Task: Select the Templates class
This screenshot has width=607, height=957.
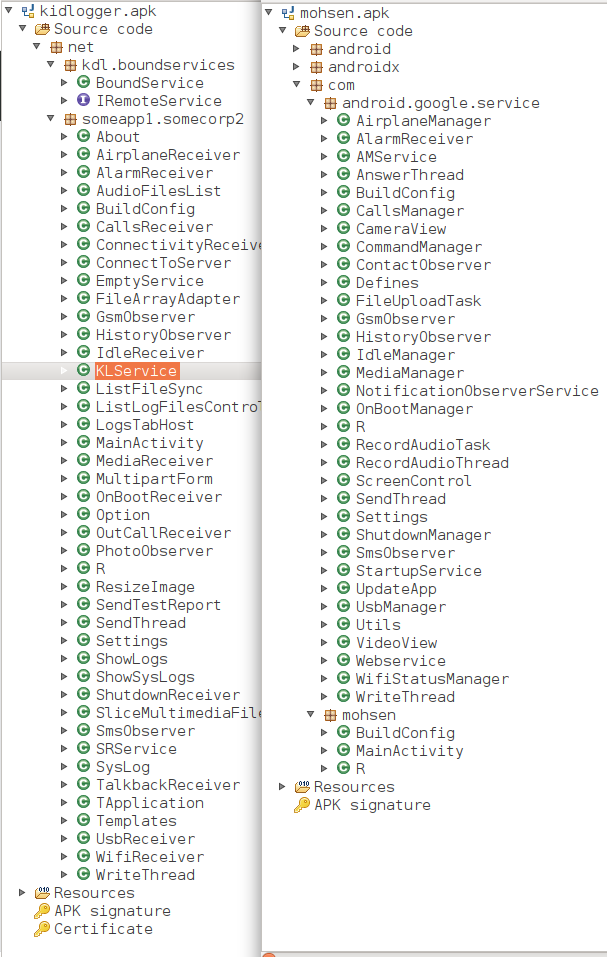Action: (137, 821)
